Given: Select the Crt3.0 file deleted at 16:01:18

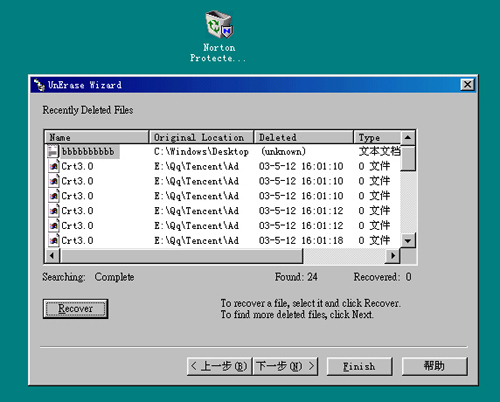Looking at the screenshot, I should click(x=223, y=240).
